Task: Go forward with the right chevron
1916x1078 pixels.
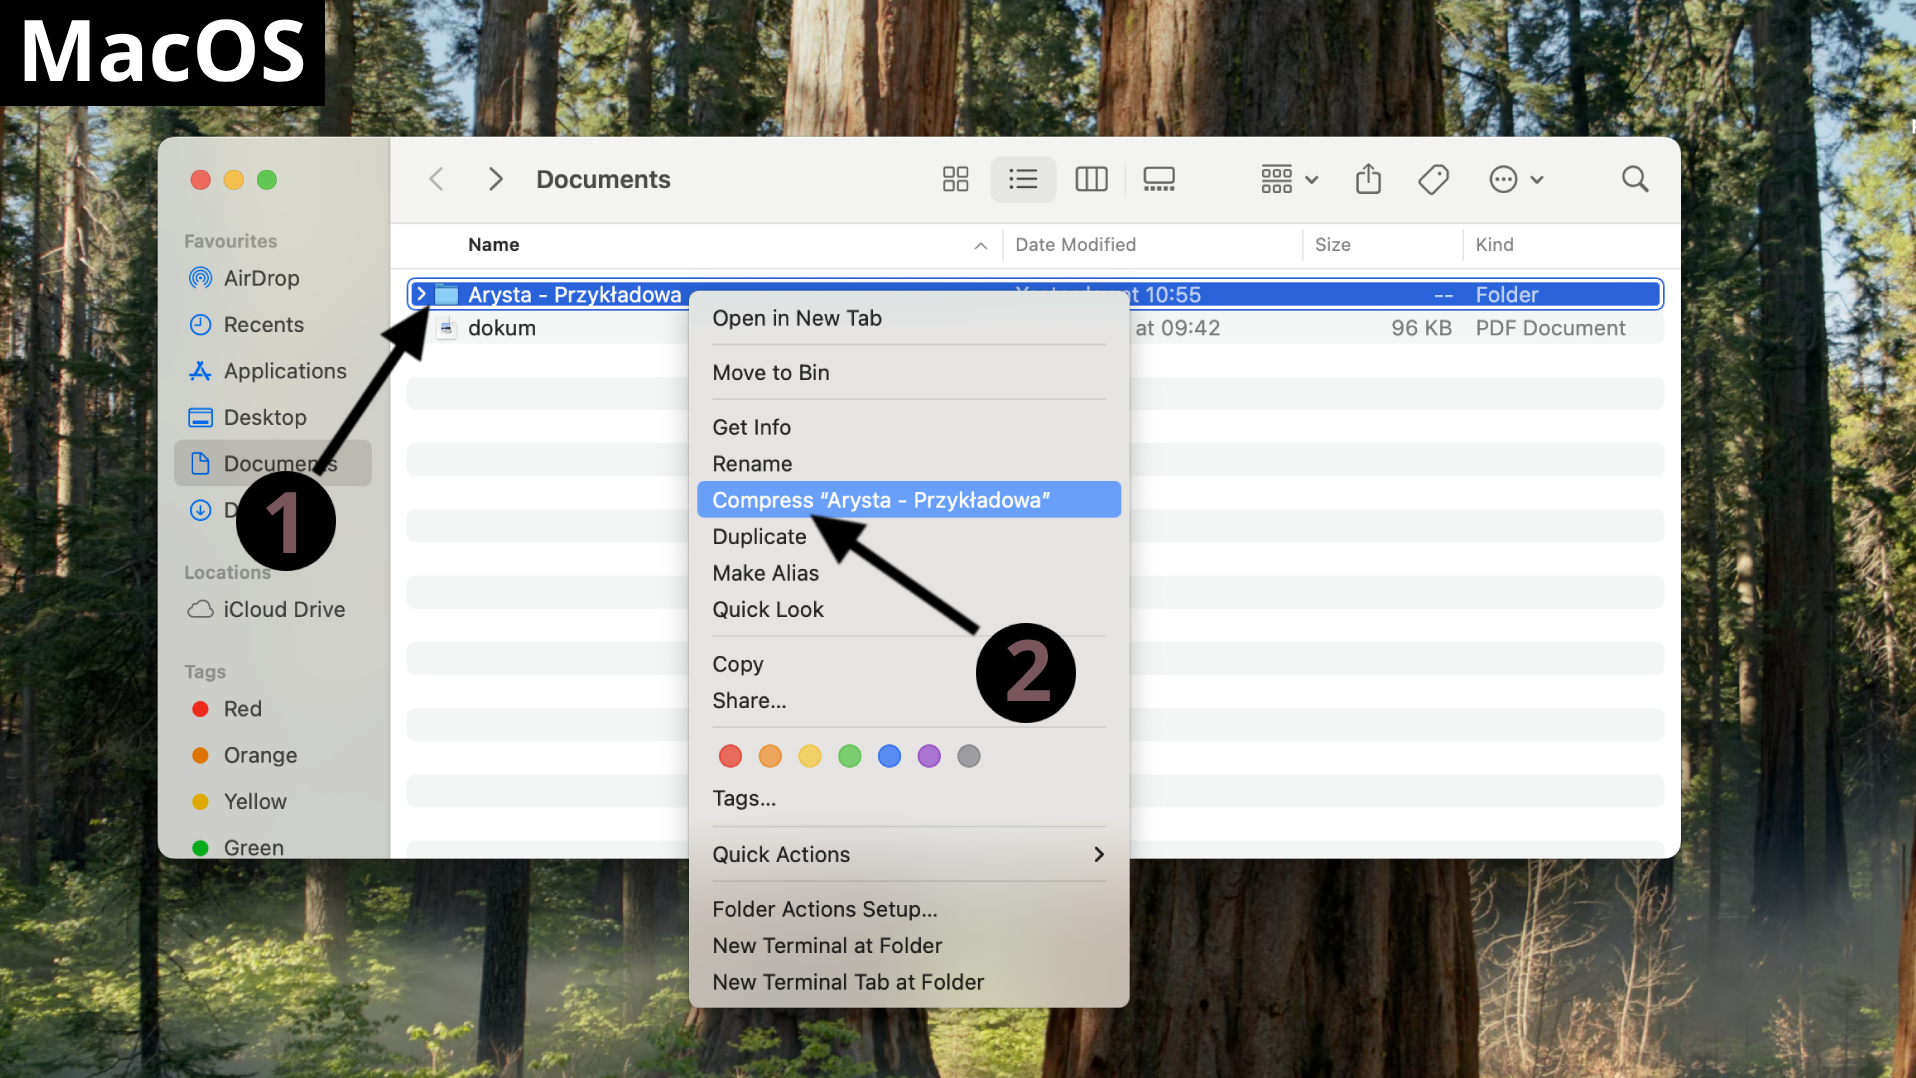Action: coord(495,179)
